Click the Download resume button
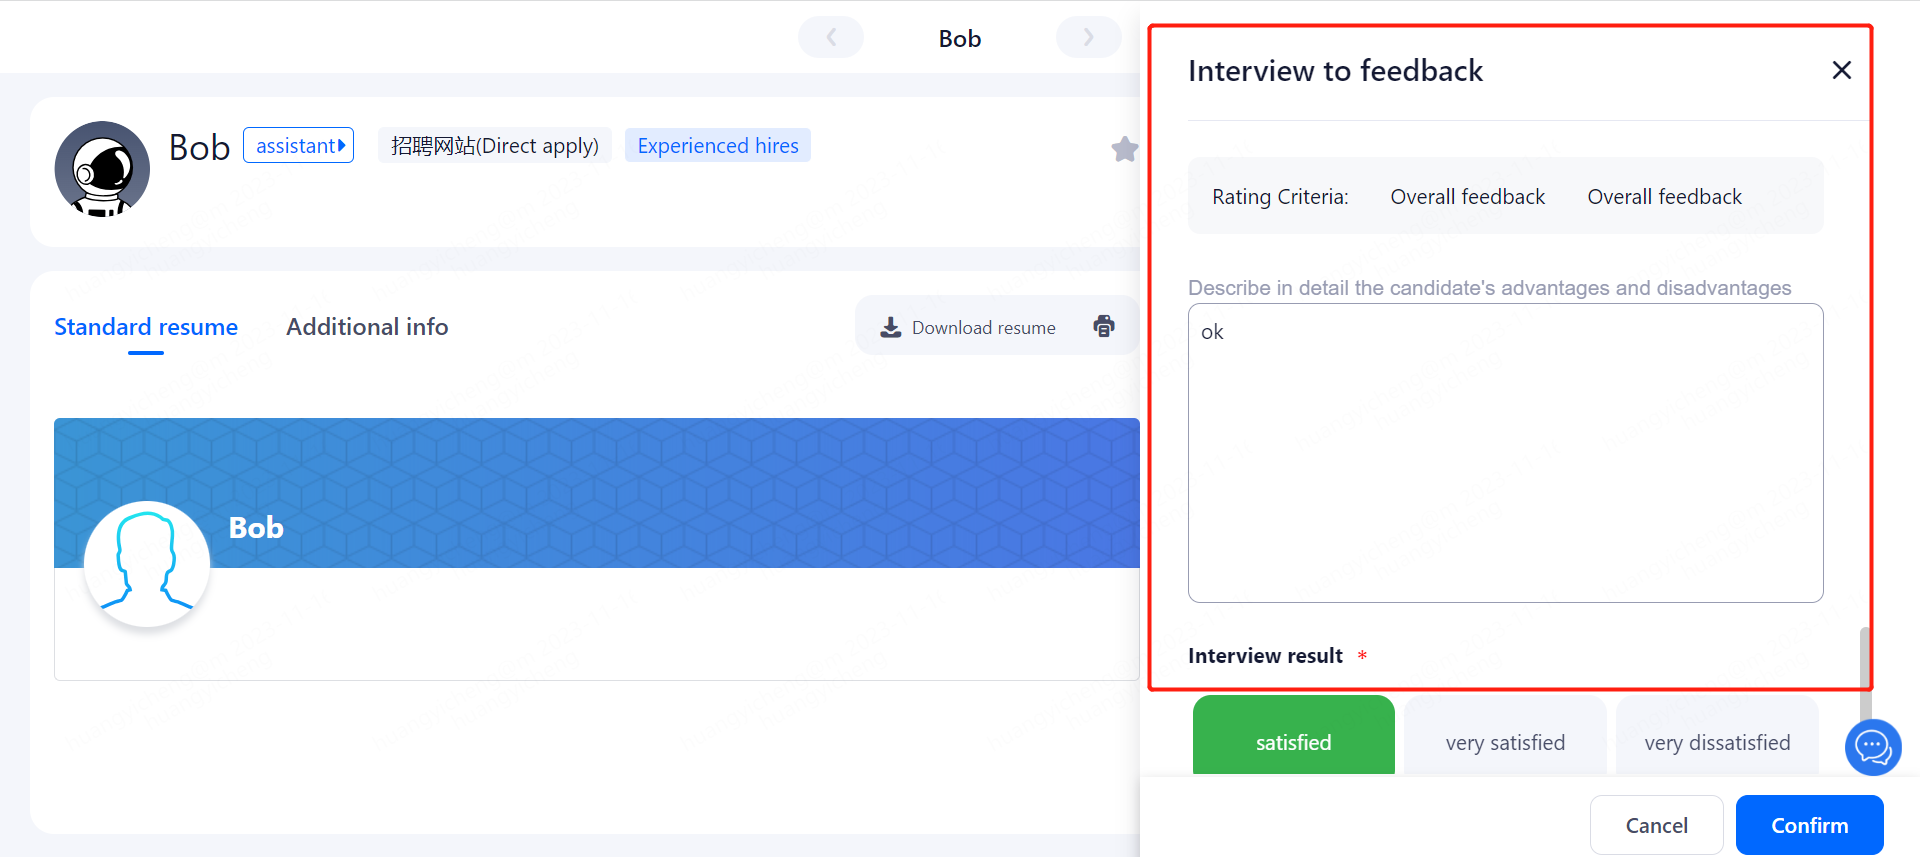Image resolution: width=1920 pixels, height=857 pixels. pos(968,327)
